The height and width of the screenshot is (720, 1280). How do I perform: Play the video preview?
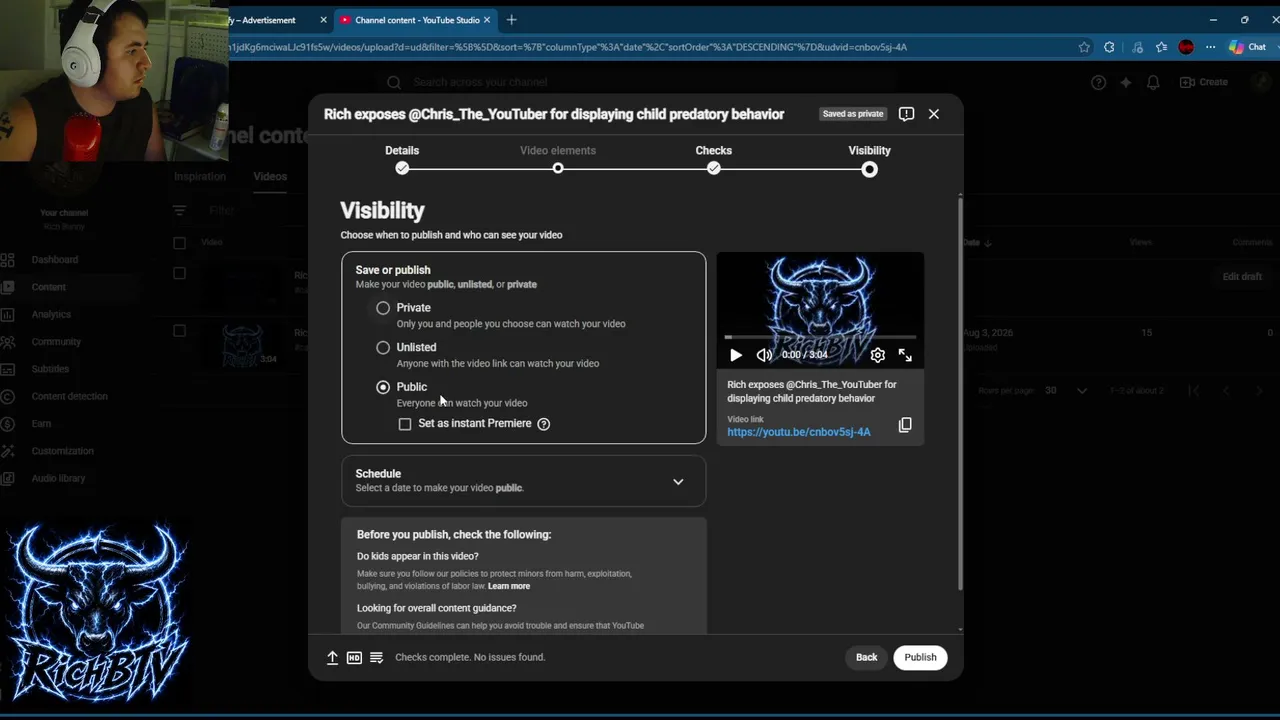(736, 355)
